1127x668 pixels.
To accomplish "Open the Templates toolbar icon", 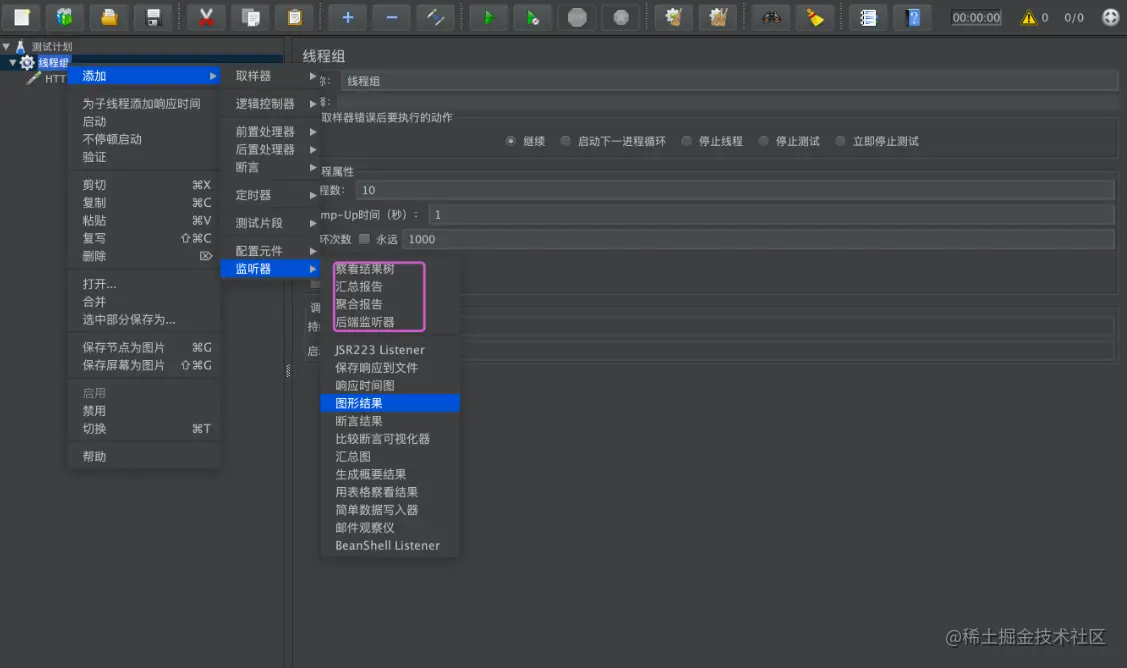I will pyautogui.click(x=65, y=17).
